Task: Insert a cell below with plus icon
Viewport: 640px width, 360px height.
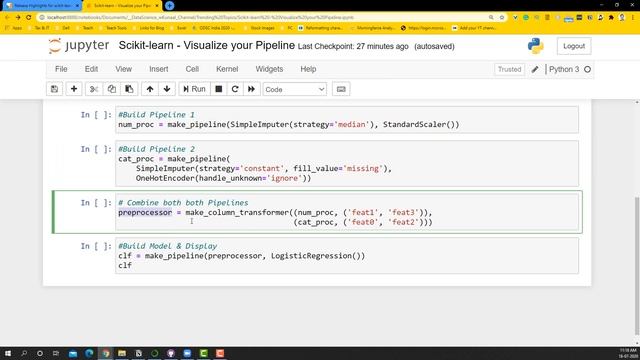Action: coord(74,89)
